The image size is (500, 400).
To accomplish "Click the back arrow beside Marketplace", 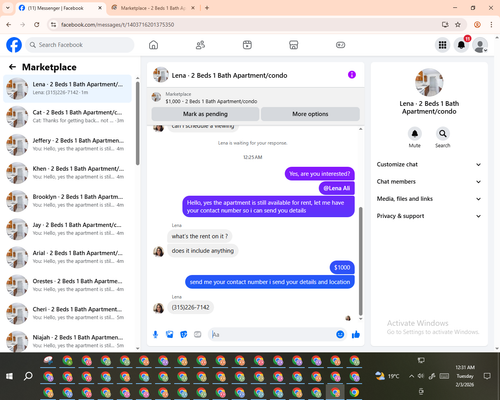I will coord(12,67).
